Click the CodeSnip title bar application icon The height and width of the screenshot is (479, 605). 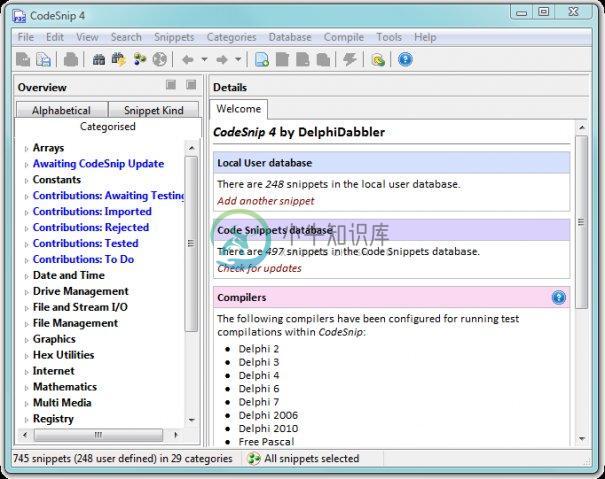click(19, 16)
